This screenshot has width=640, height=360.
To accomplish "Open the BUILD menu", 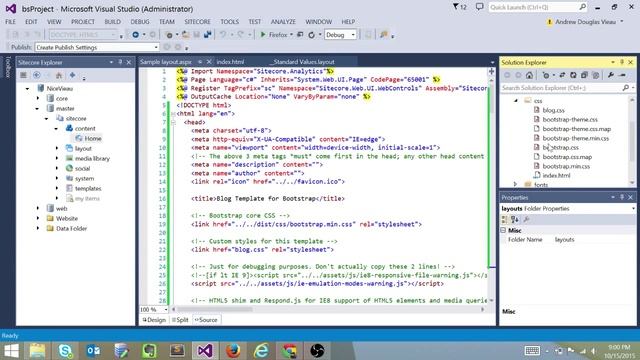I will pos(113,22).
